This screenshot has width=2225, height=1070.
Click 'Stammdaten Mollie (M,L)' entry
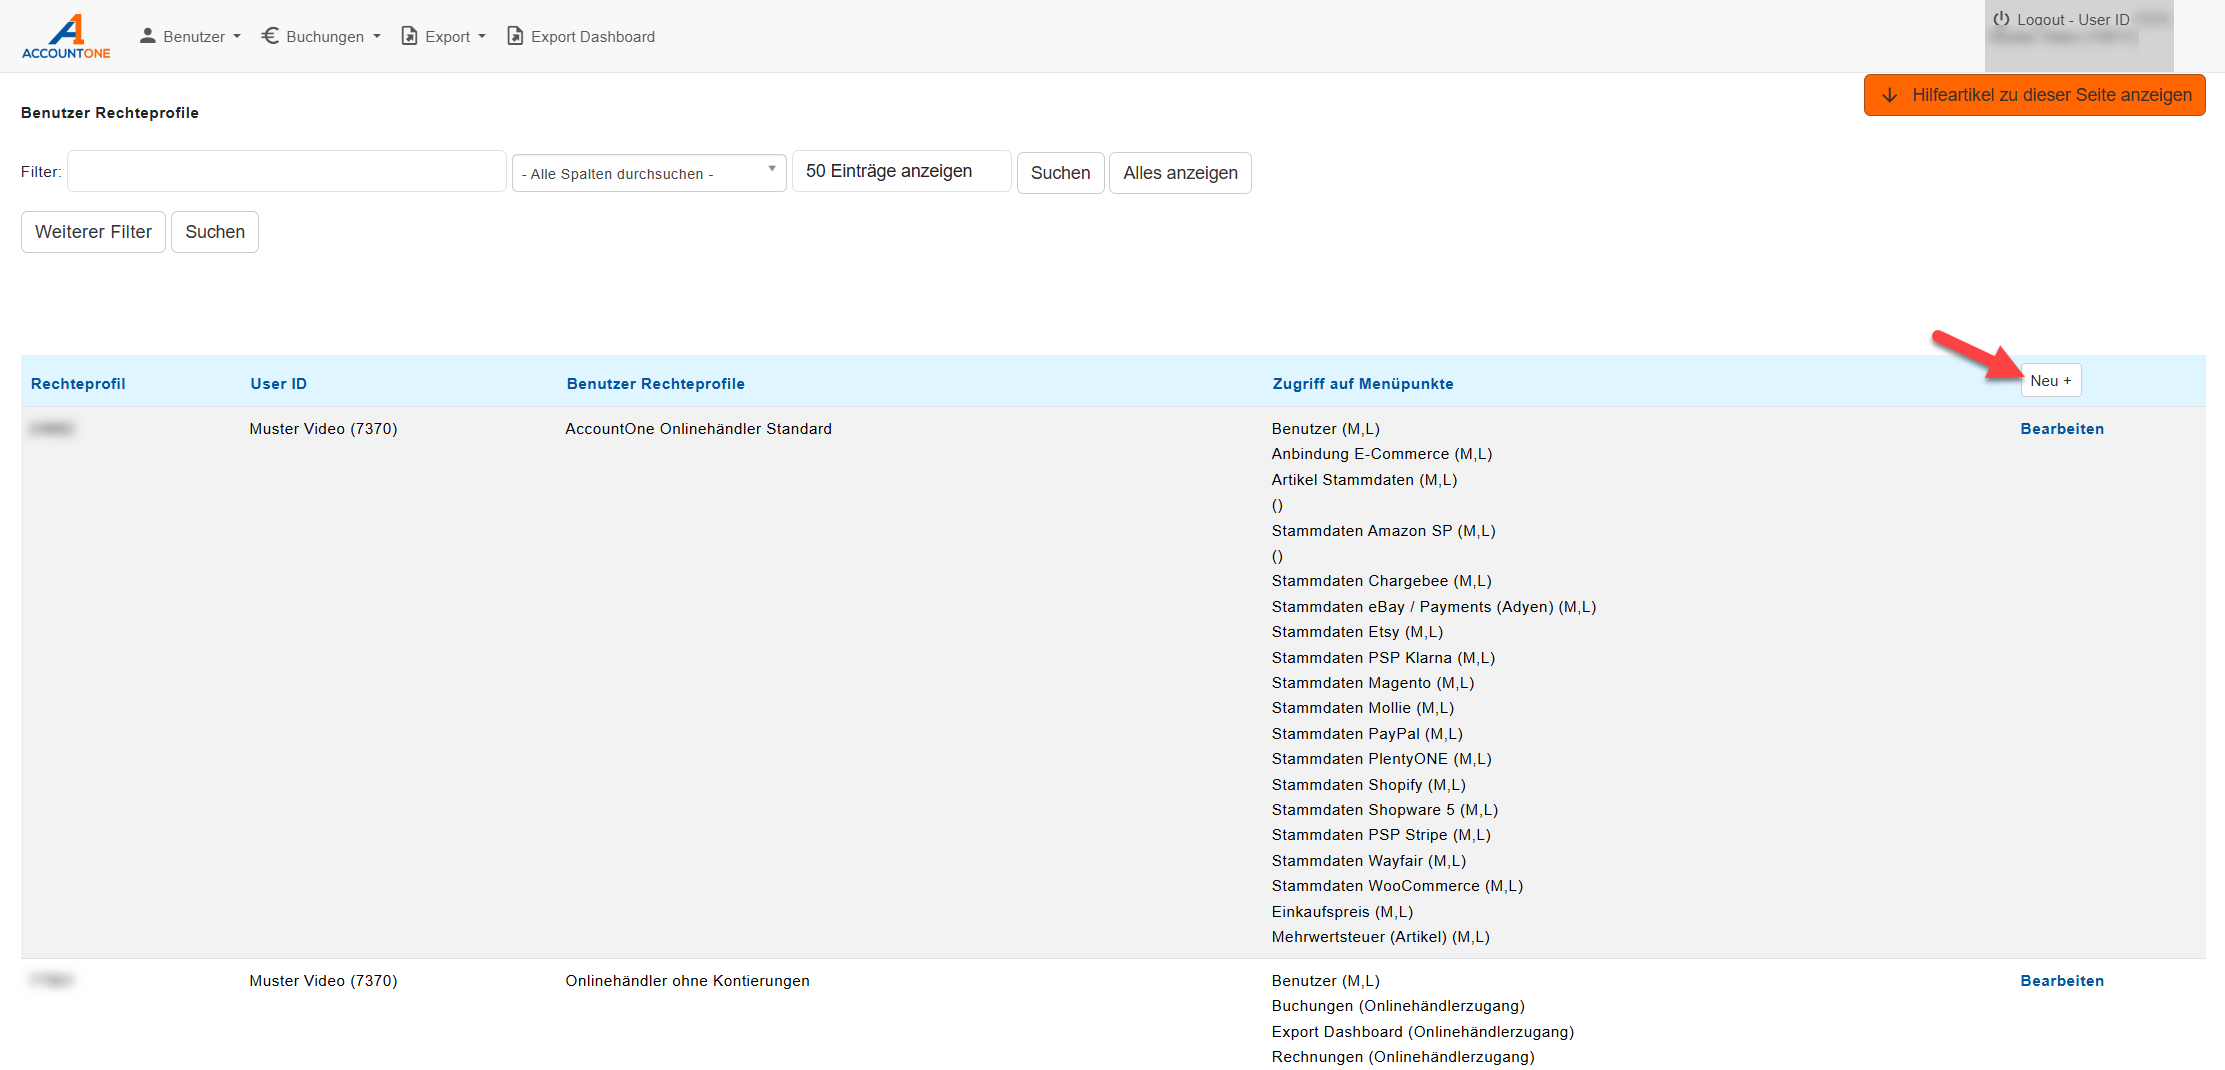tap(1362, 708)
